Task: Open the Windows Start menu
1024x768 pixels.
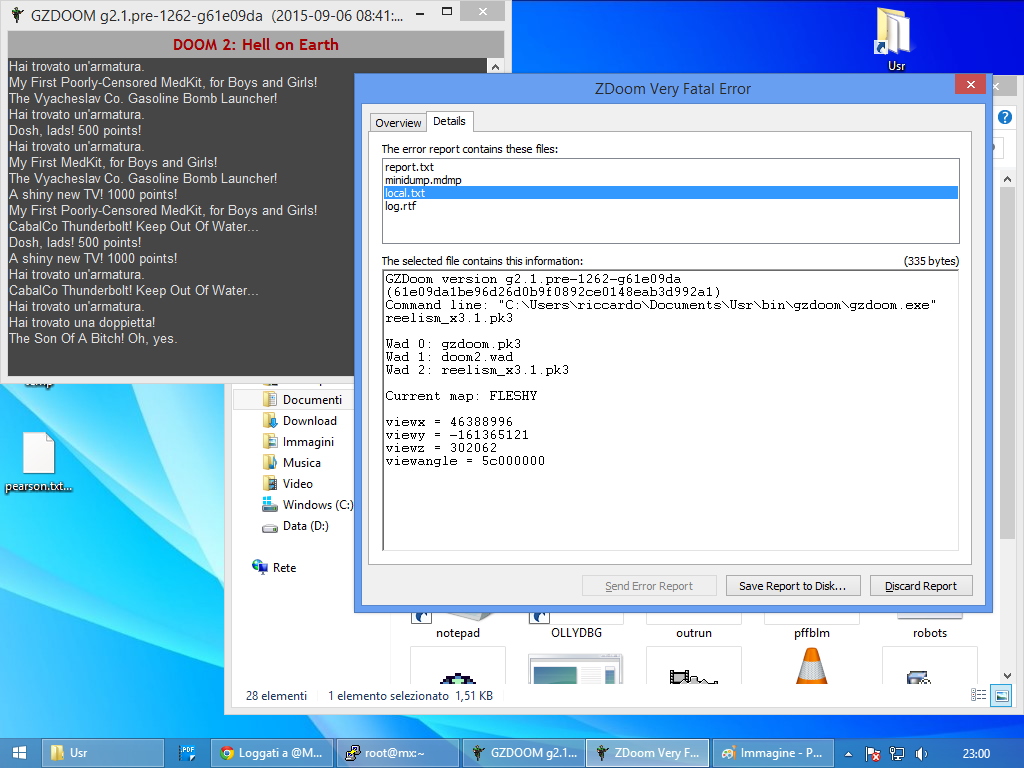Action: click(x=20, y=753)
